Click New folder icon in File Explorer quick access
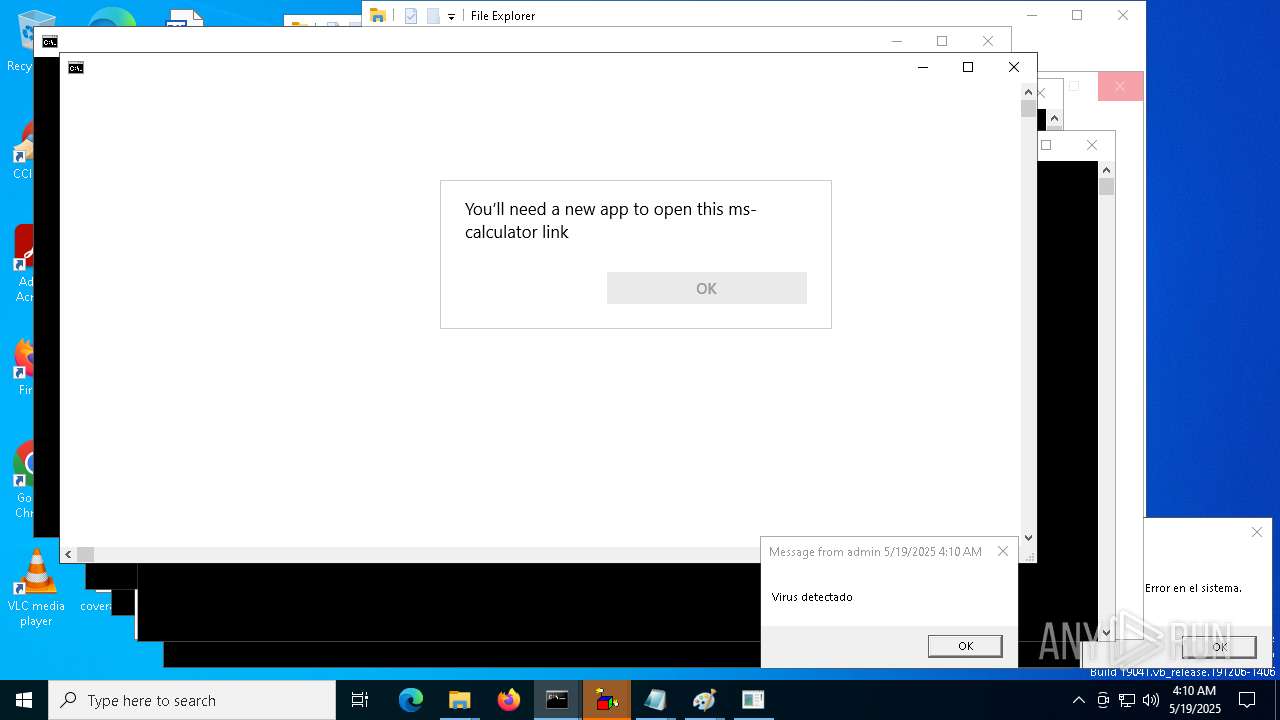Screen dimensions: 1280x720 tap(432, 15)
